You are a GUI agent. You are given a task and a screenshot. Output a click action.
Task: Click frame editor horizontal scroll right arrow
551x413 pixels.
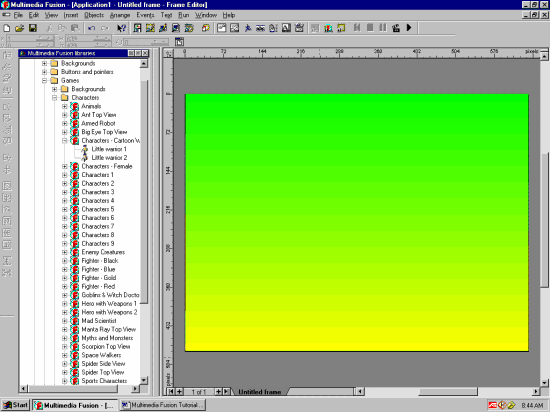(536, 391)
